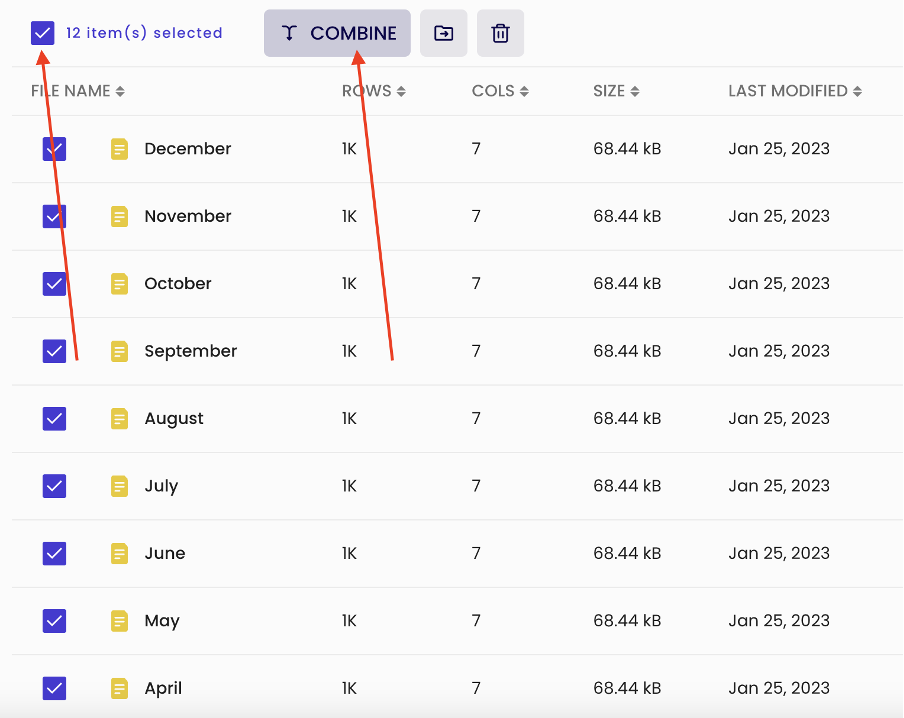This screenshot has width=904, height=718.
Task: Deselect the checkbox for the August file
Action: (x=54, y=418)
